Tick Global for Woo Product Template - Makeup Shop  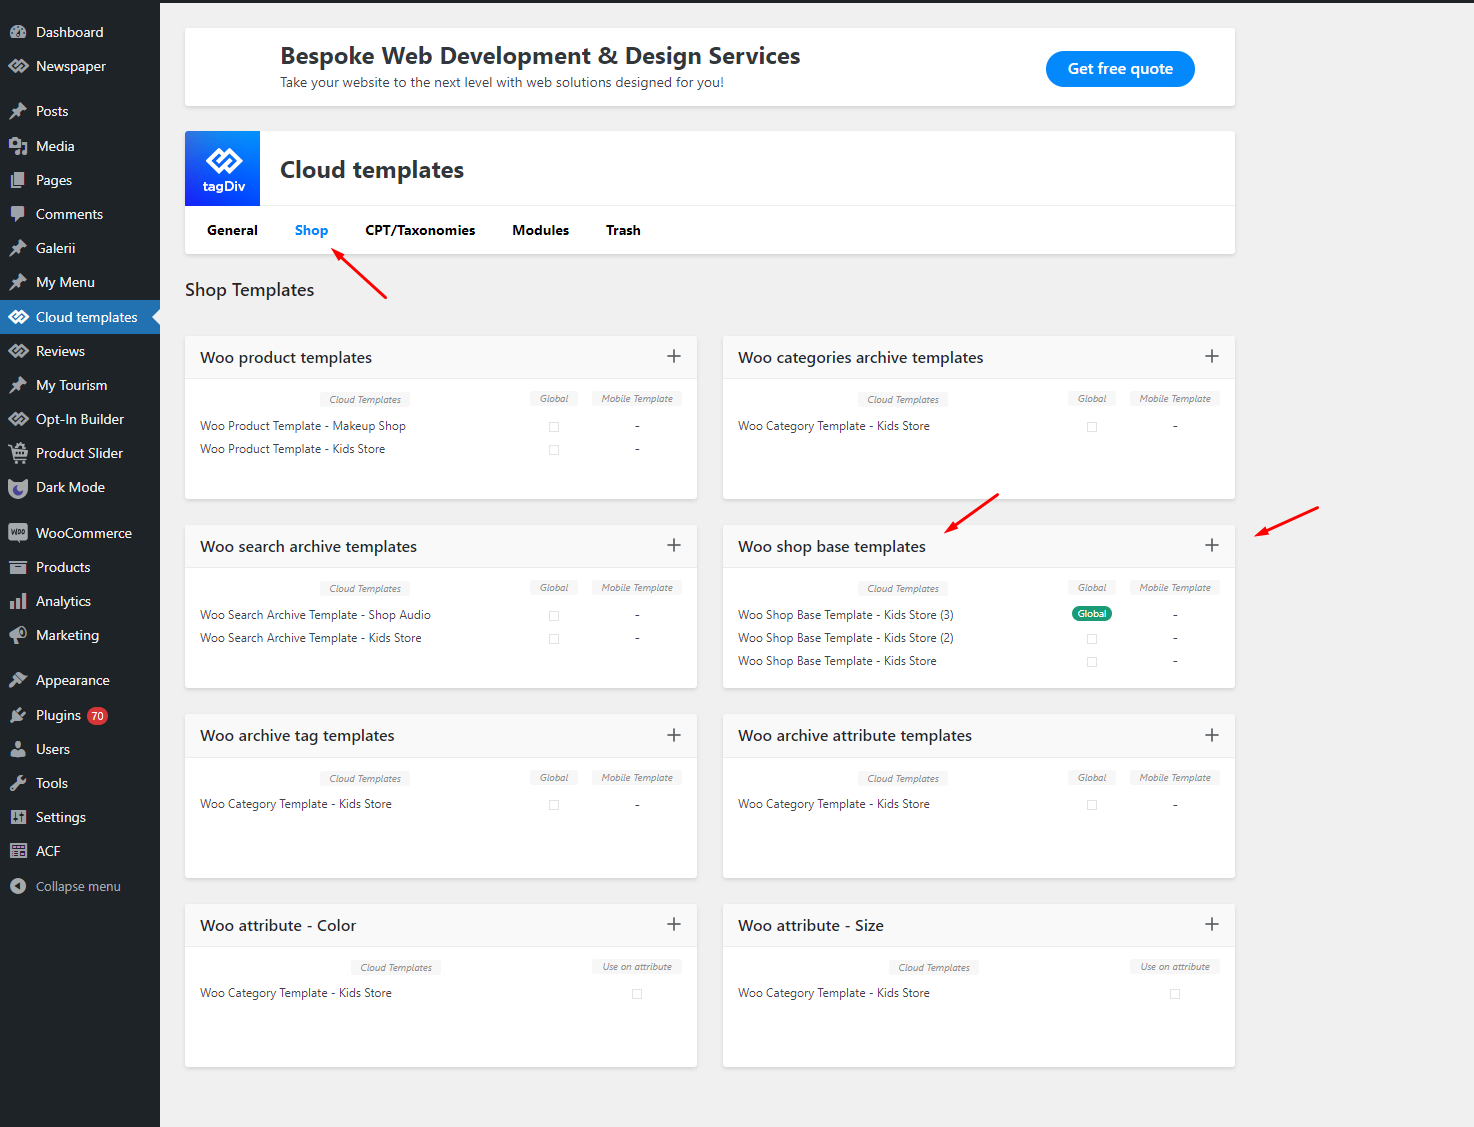click(554, 427)
